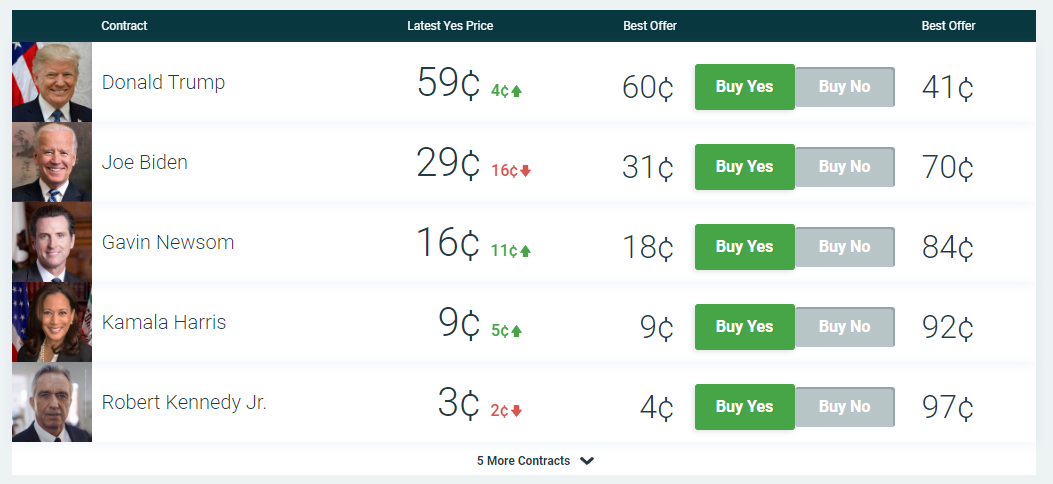The height and width of the screenshot is (484, 1053).
Task: Click Newsom's 84¢ best no offer
Action: (948, 248)
